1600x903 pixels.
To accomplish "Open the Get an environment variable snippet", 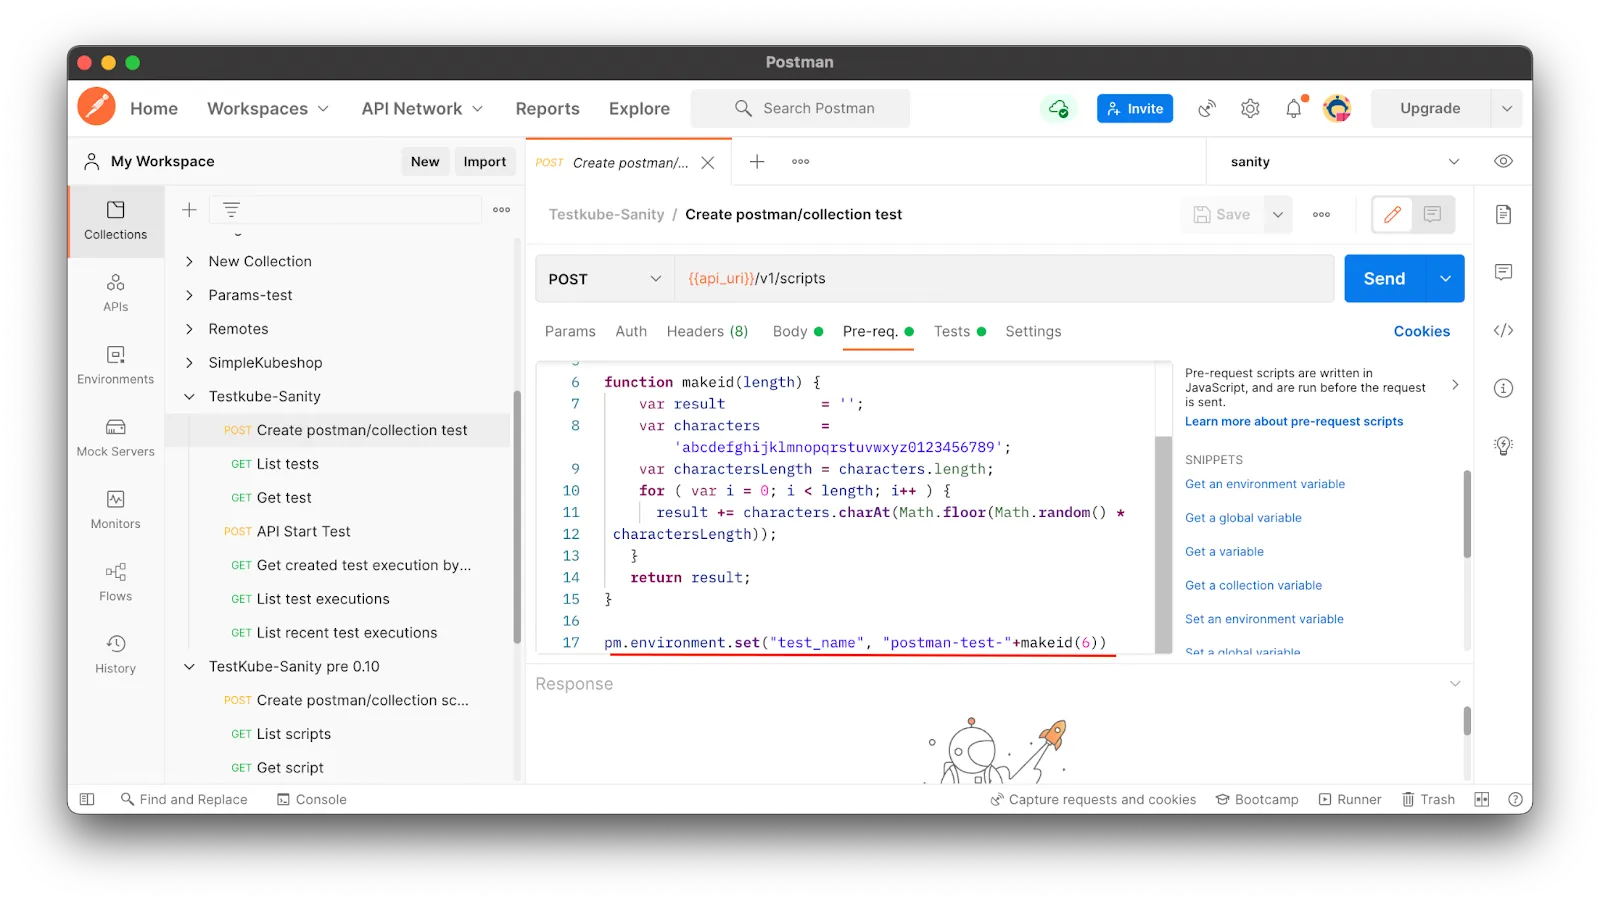I will pos(1264,483).
